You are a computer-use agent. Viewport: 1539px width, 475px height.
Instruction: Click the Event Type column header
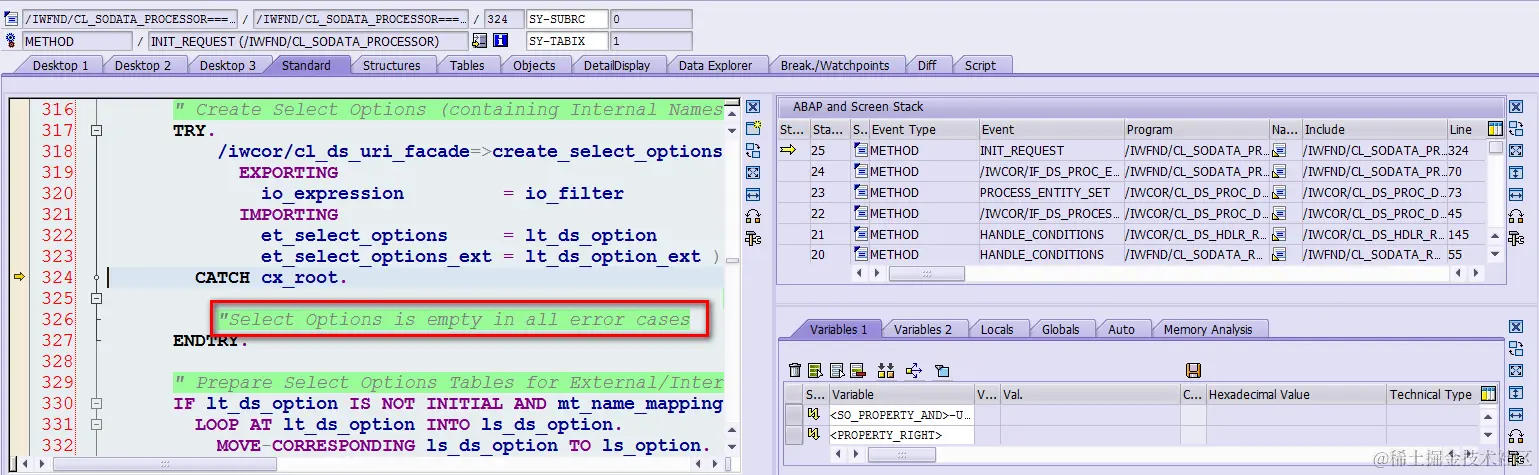coord(923,129)
